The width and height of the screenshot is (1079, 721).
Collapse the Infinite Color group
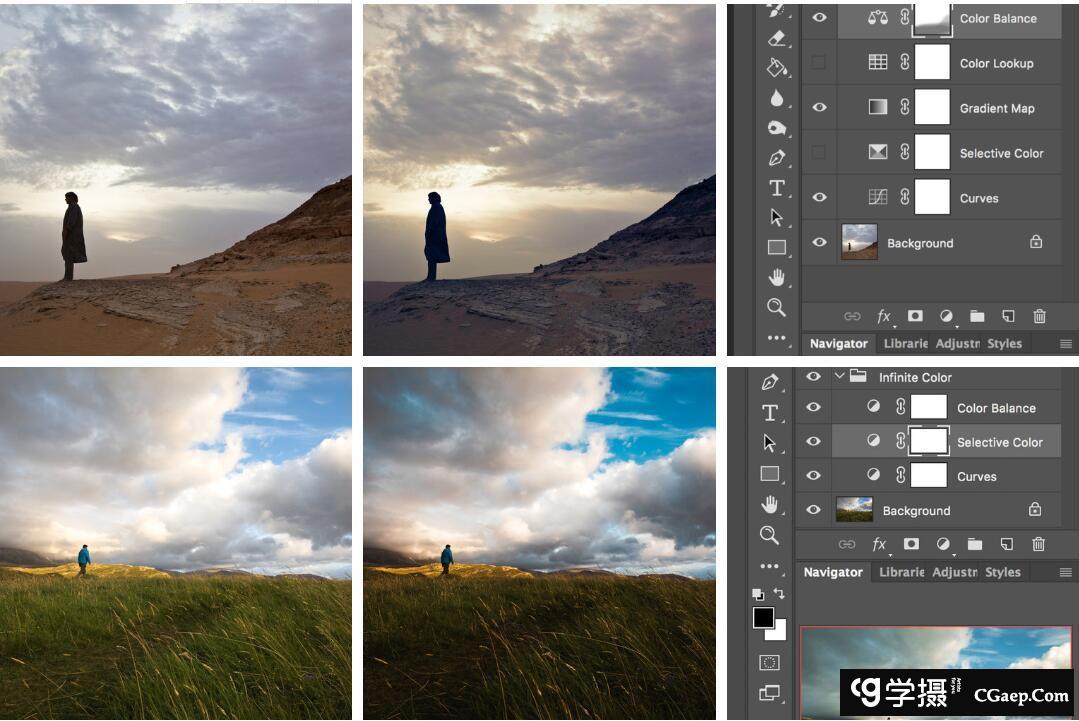click(839, 377)
